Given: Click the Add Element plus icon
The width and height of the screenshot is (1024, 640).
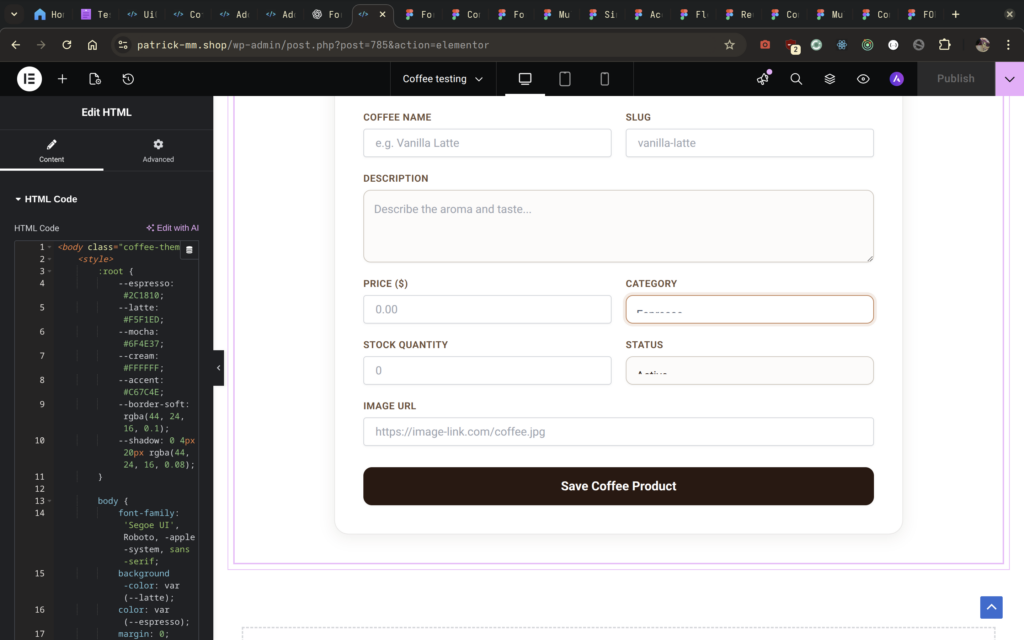Looking at the screenshot, I should tap(62, 79).
